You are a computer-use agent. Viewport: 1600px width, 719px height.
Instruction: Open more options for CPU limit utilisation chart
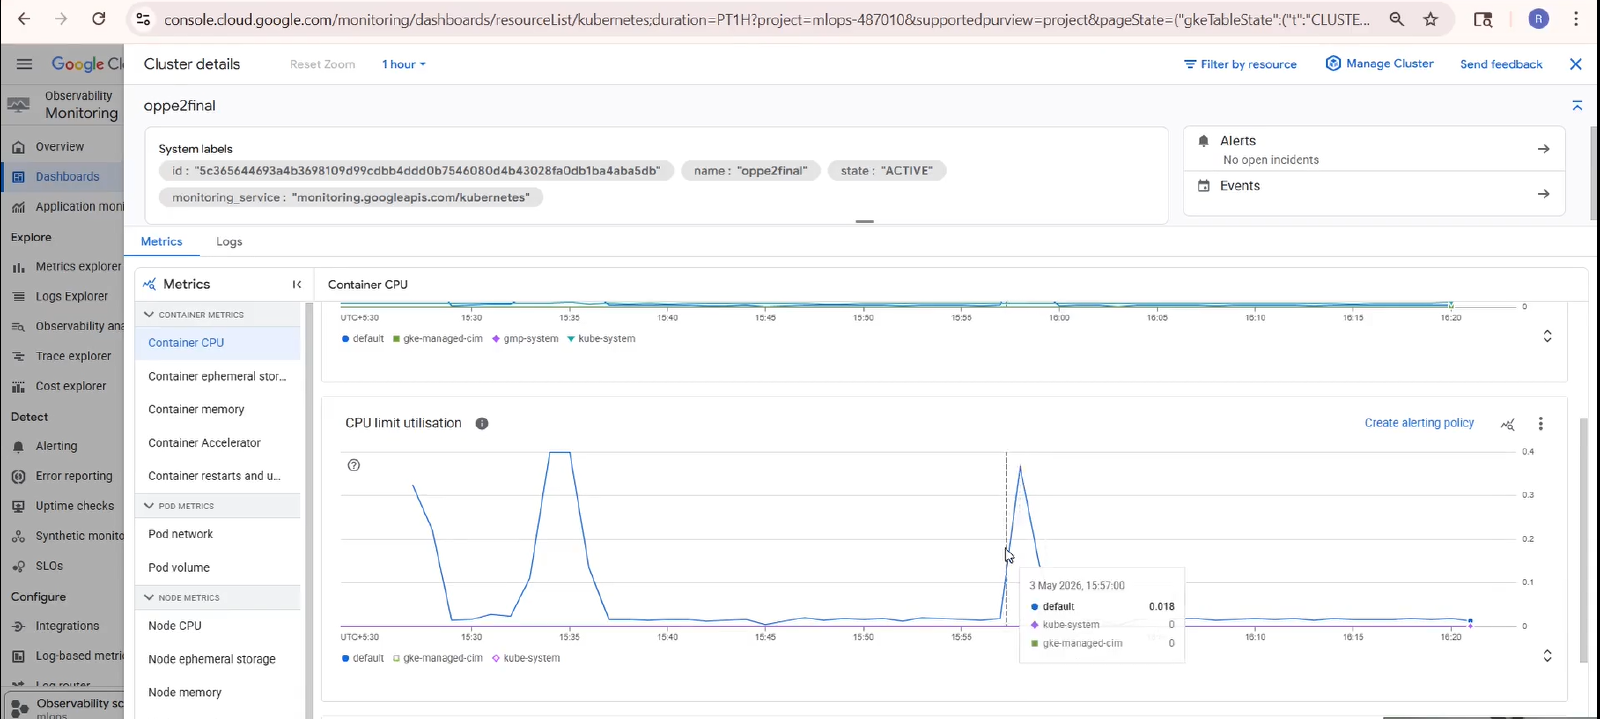tap(1540, 424)
